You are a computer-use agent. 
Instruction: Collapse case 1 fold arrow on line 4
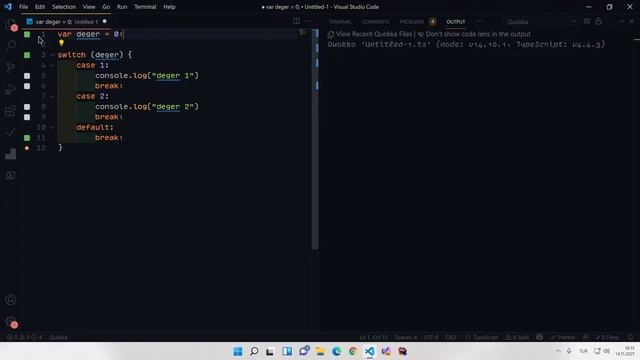(x=53, y=65)
